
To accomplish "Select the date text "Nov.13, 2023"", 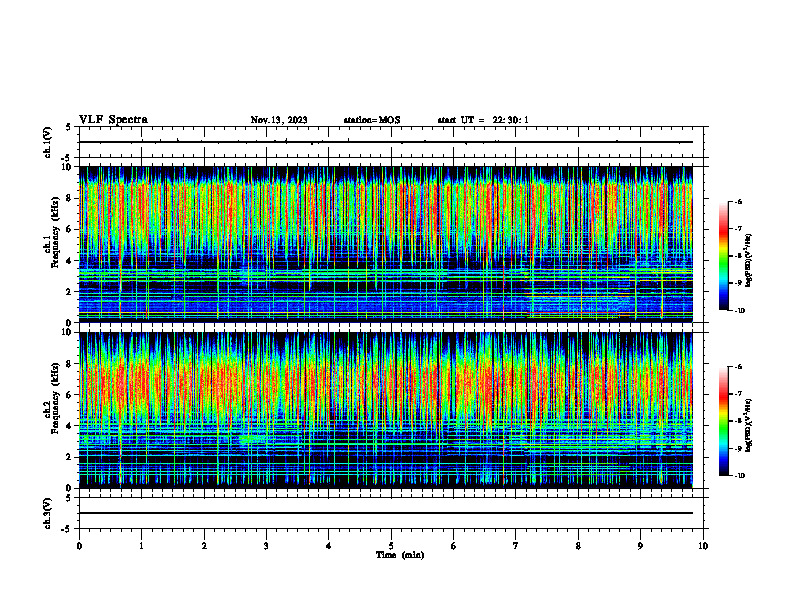I will pos(279,120).
